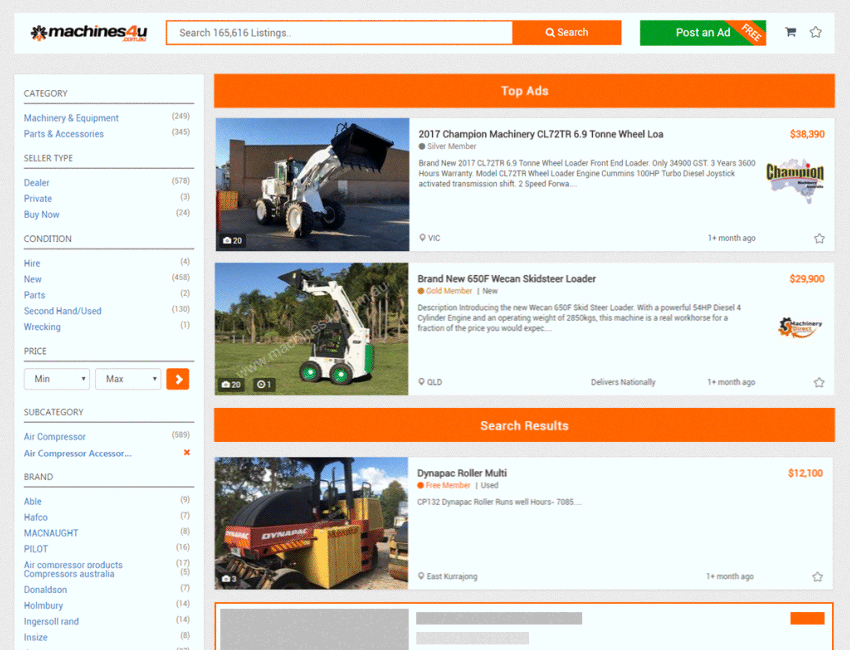Open the Max price dropdown

[x=128, y=379]
